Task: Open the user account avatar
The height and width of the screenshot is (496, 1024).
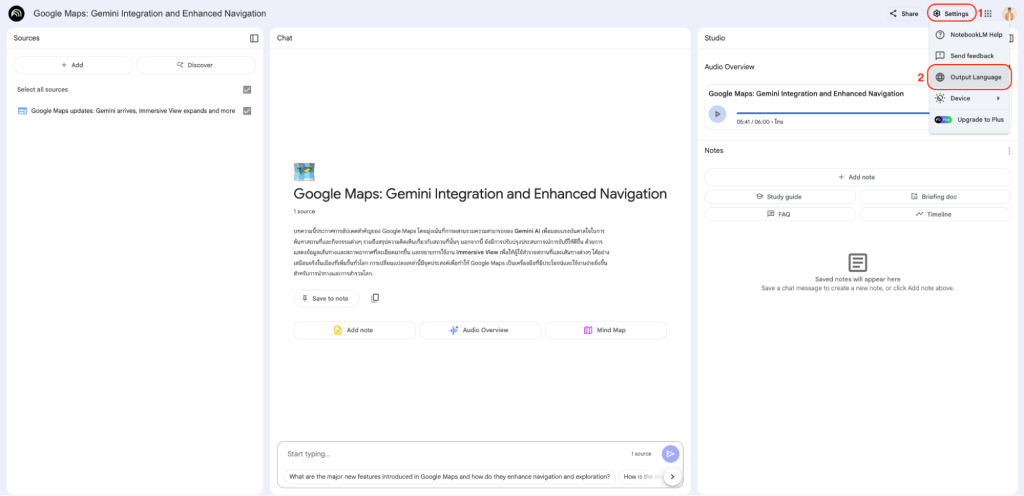Action: point(1009,13)
